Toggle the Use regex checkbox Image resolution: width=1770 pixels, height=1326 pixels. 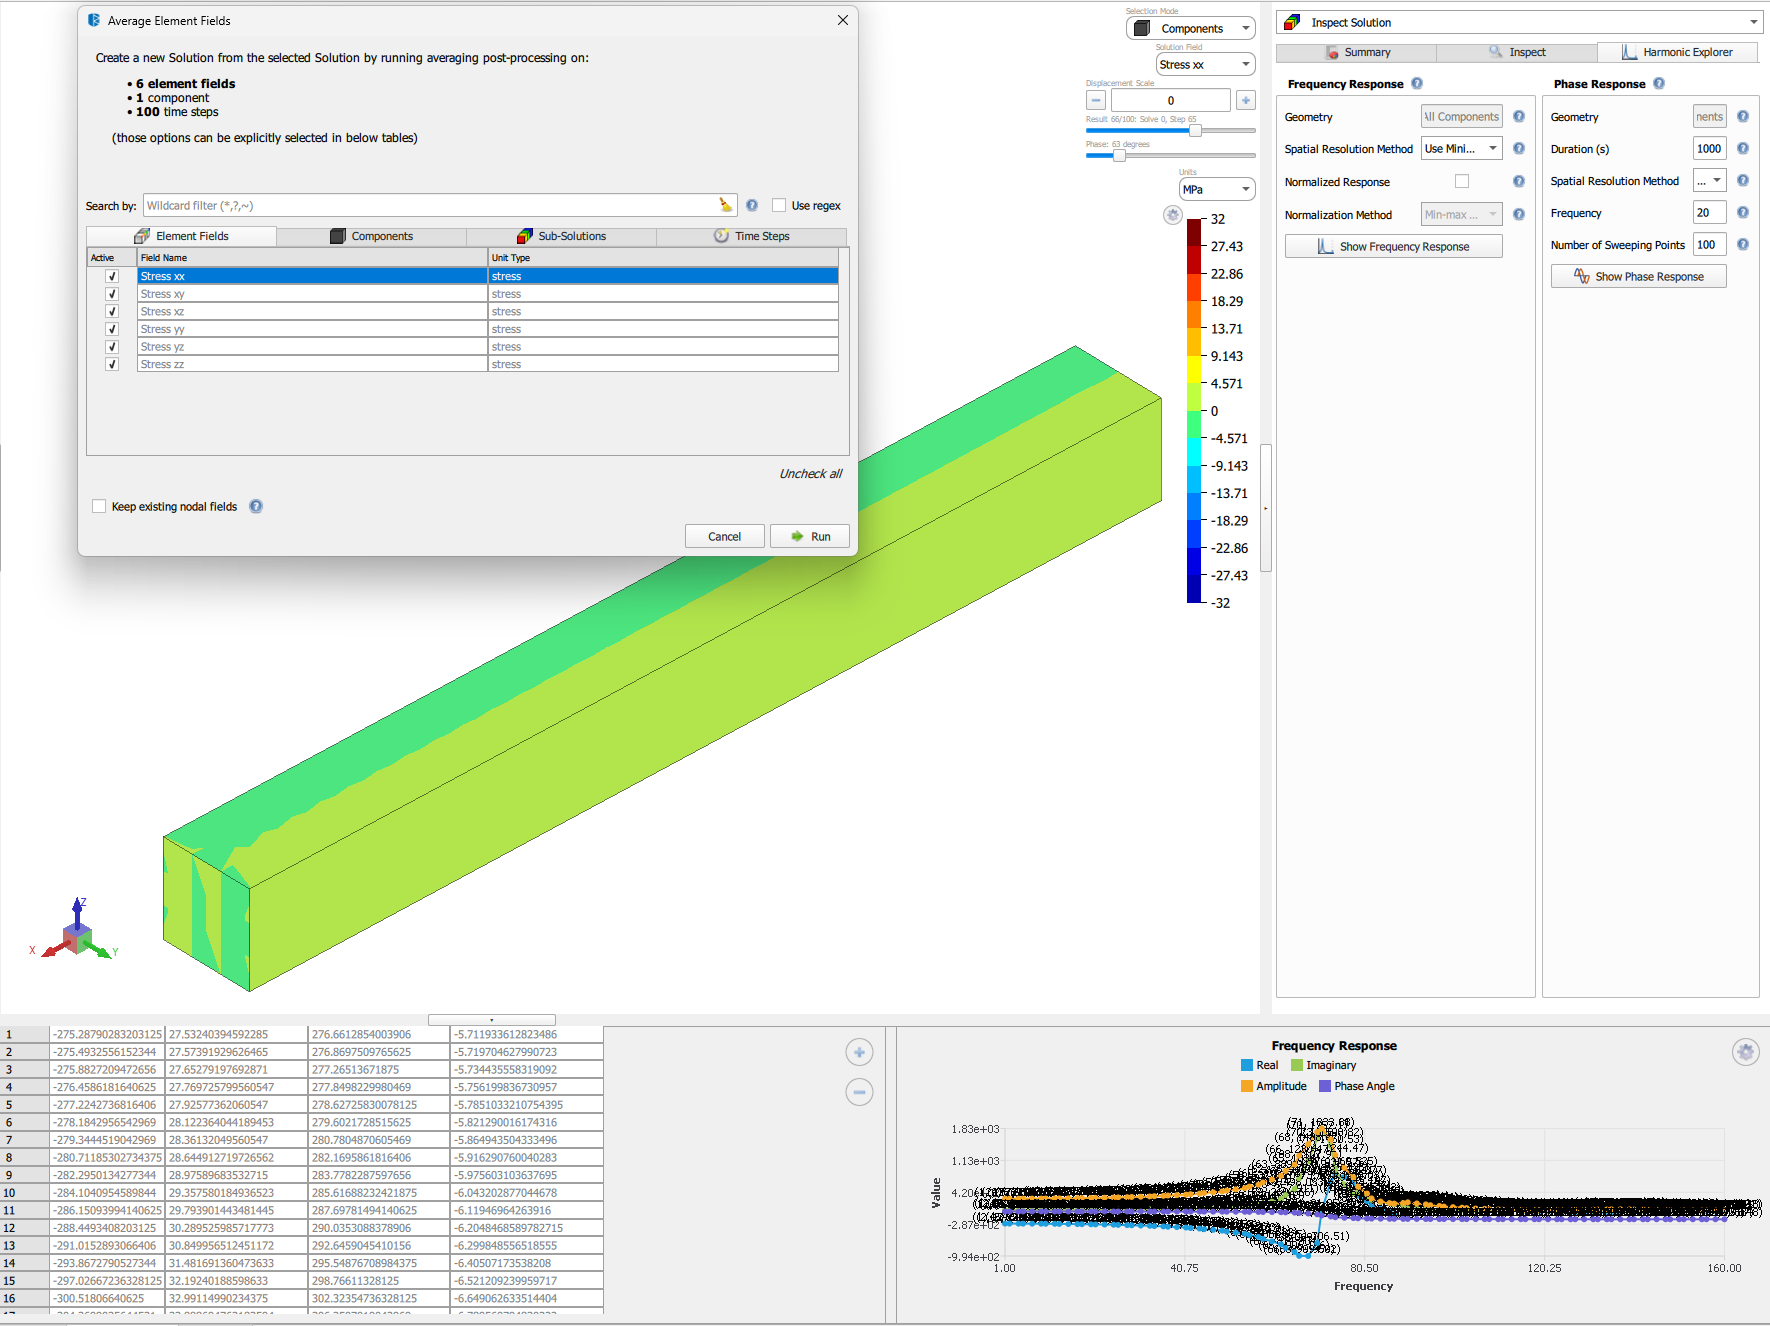point(779,206)
